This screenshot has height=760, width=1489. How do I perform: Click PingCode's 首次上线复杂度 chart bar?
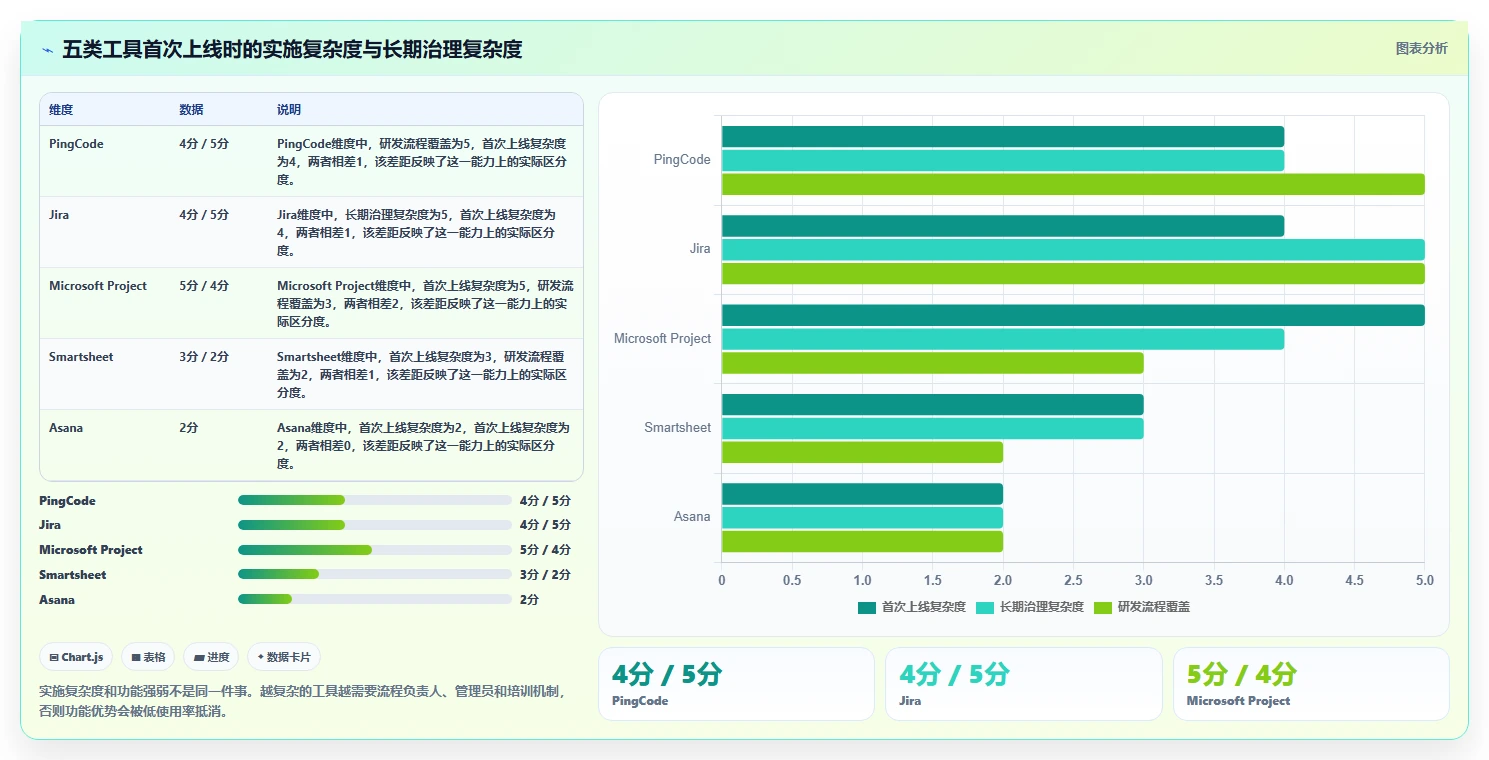click(1003, 137)
